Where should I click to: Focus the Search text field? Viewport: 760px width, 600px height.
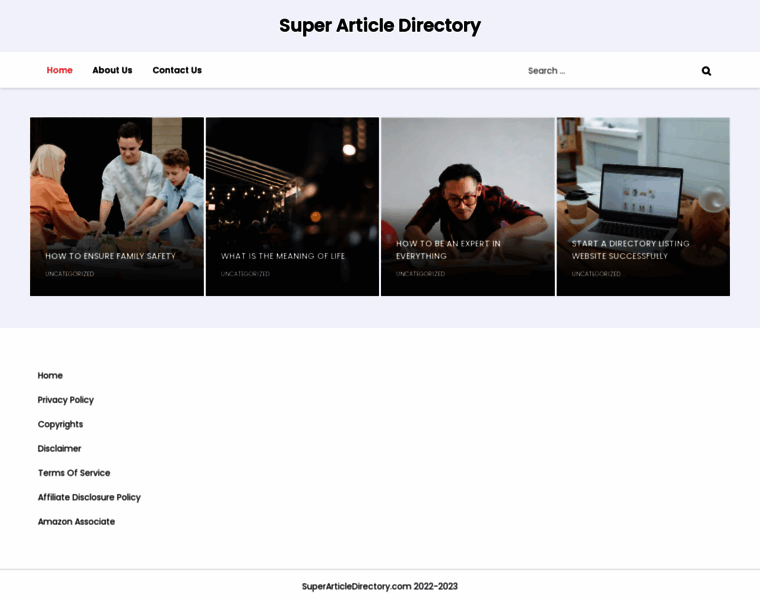[605, 71]
